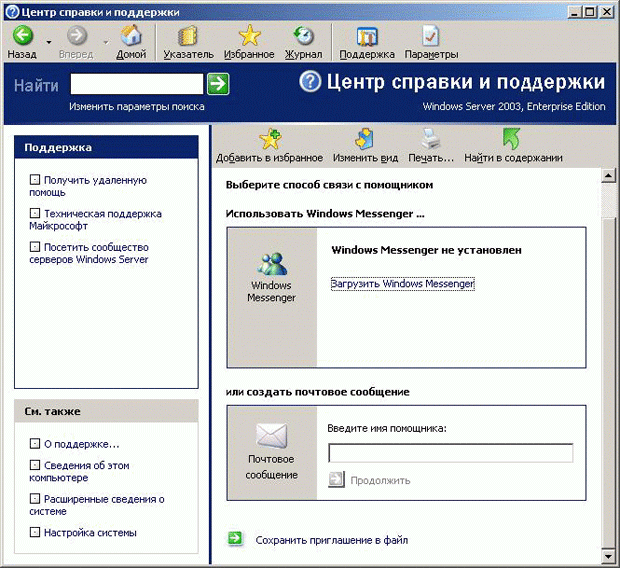Click the Печать printer icon
Screen dimensions: 620x568
[431, 139]
